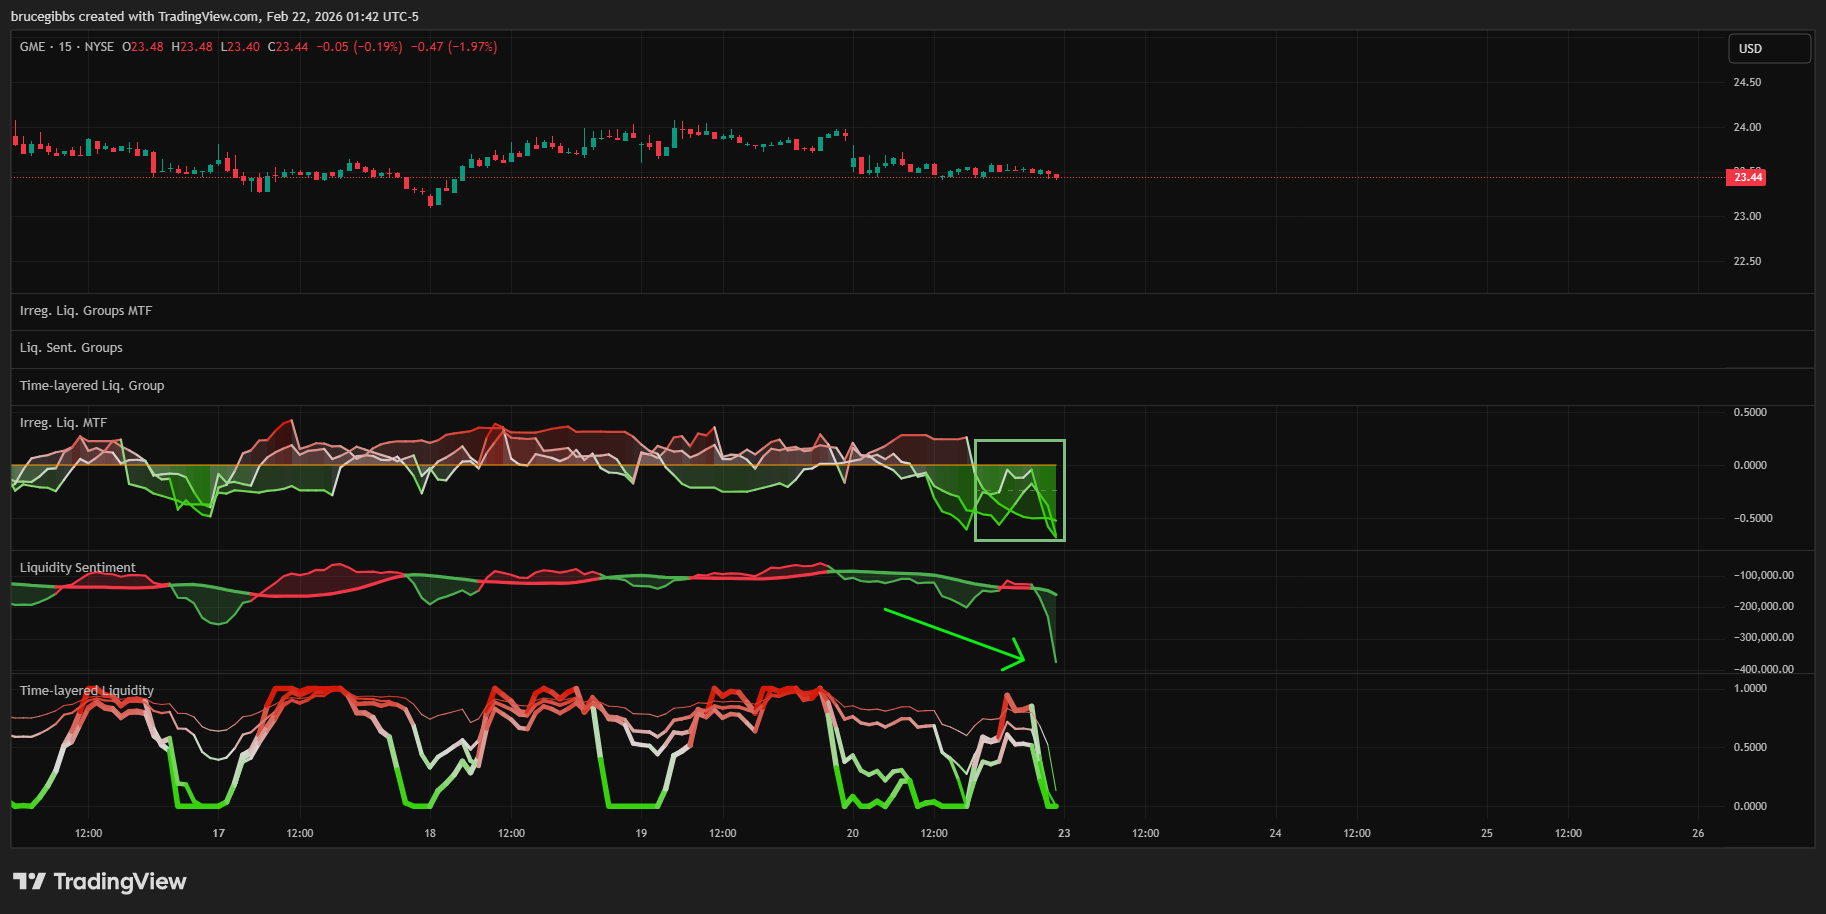
Task: Select the green rectangle highlight box
Action: [x=1019, y=441]
